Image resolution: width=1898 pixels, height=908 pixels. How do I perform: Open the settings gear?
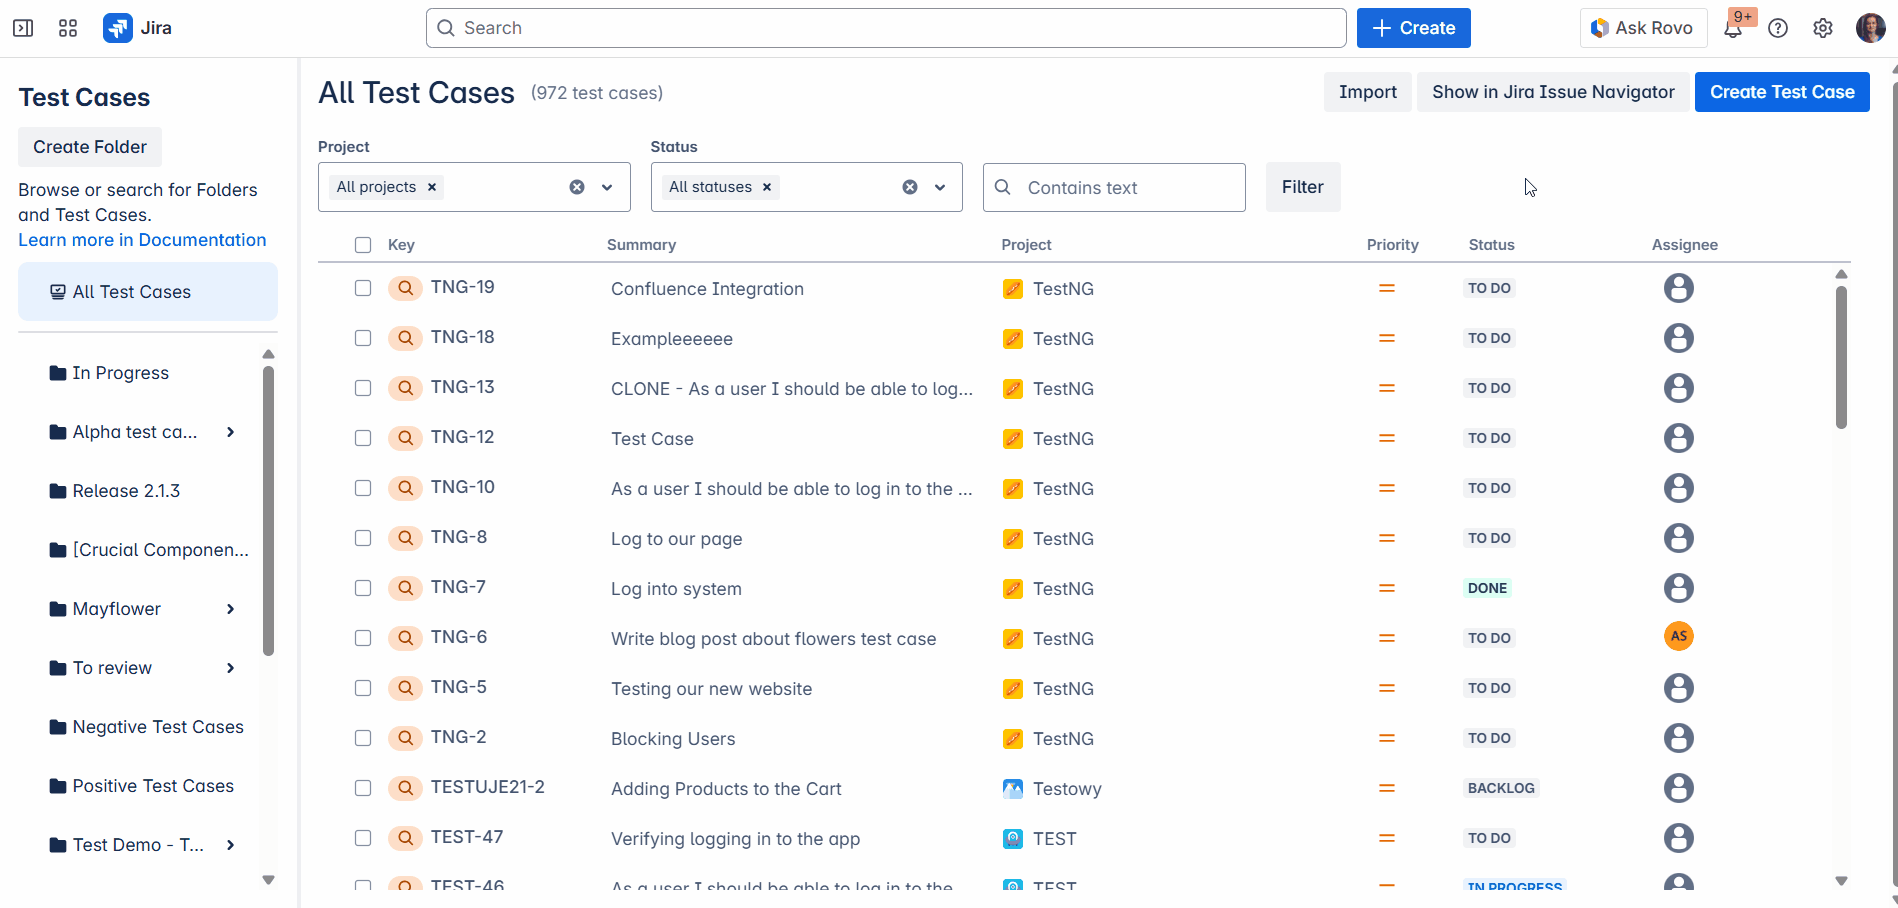[x=1823, y=28]
